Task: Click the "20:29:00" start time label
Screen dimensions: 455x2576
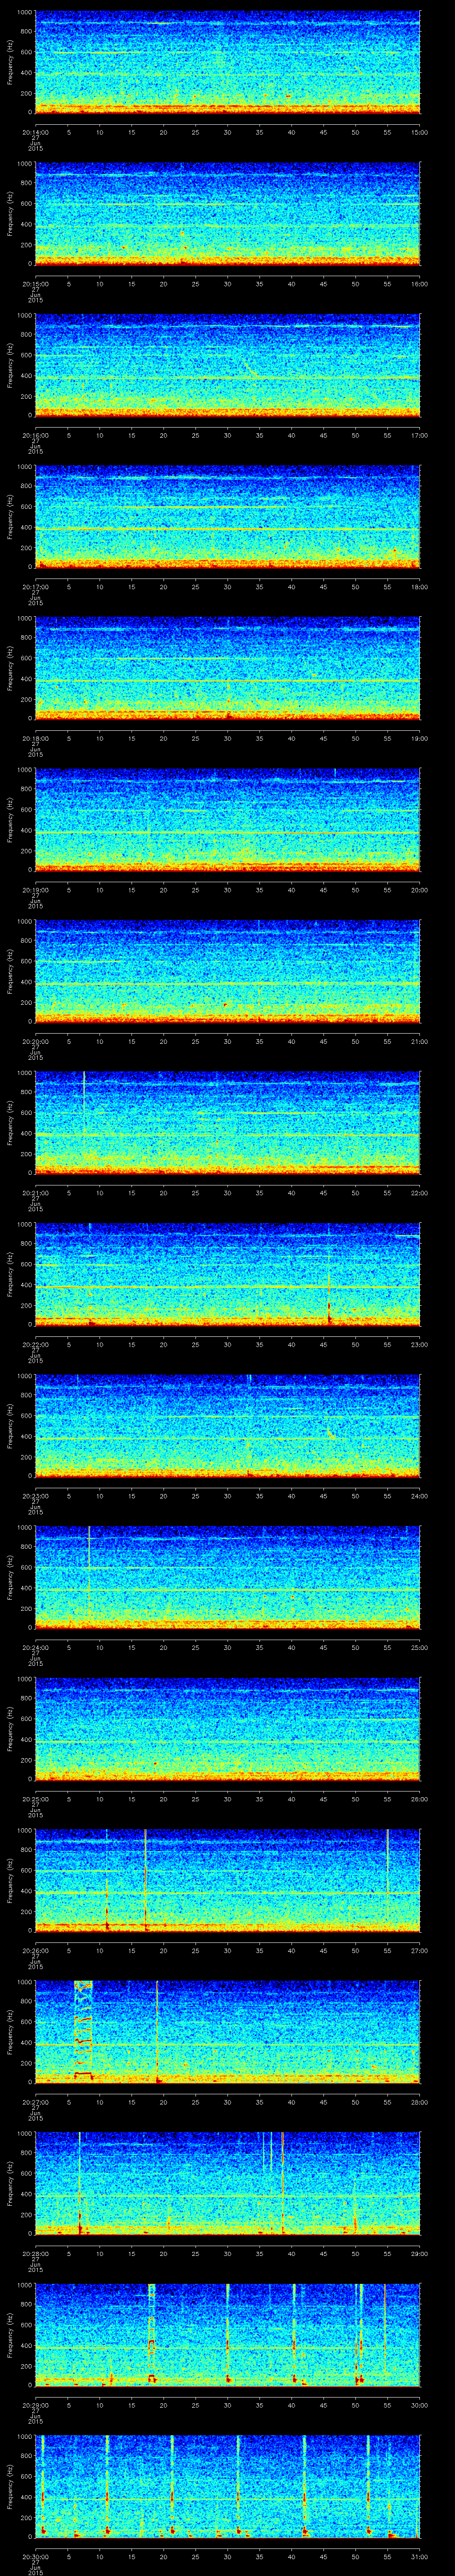Action: tap(36, 2405)
